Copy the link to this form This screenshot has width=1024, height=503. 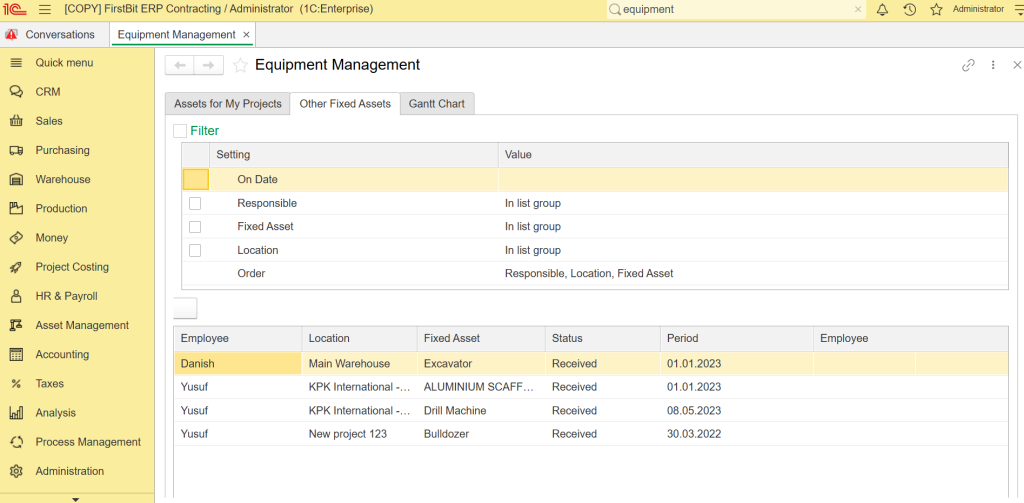coord(968,65)
